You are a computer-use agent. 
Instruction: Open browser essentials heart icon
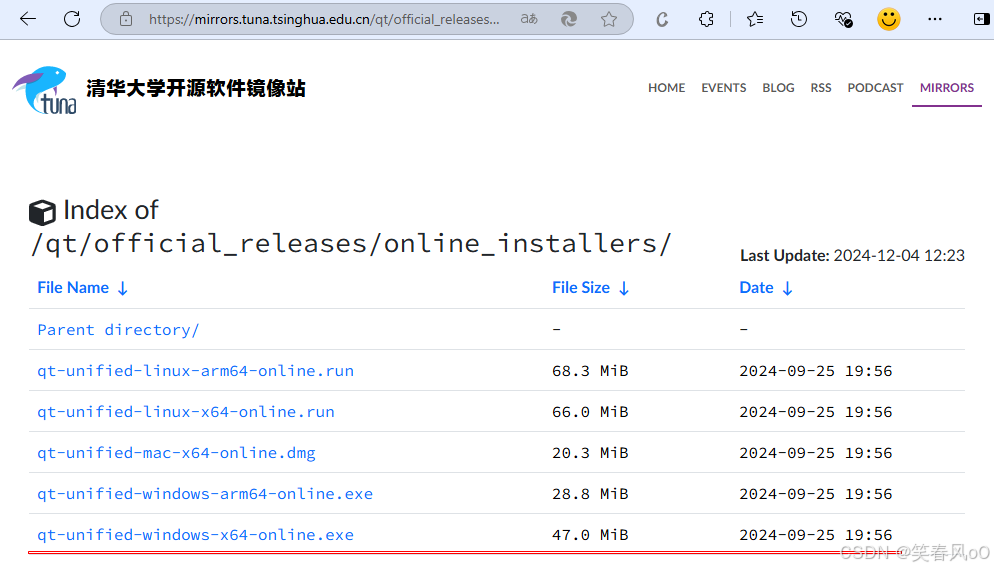[x=843, y=20]
